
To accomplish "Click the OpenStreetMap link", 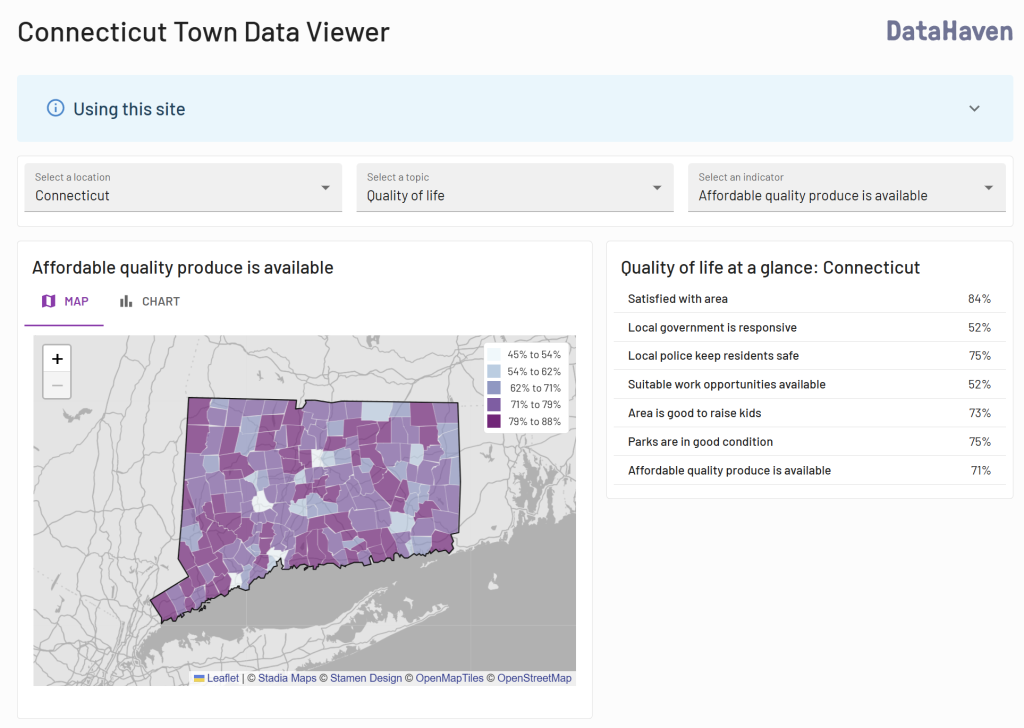I will (534, 678).
